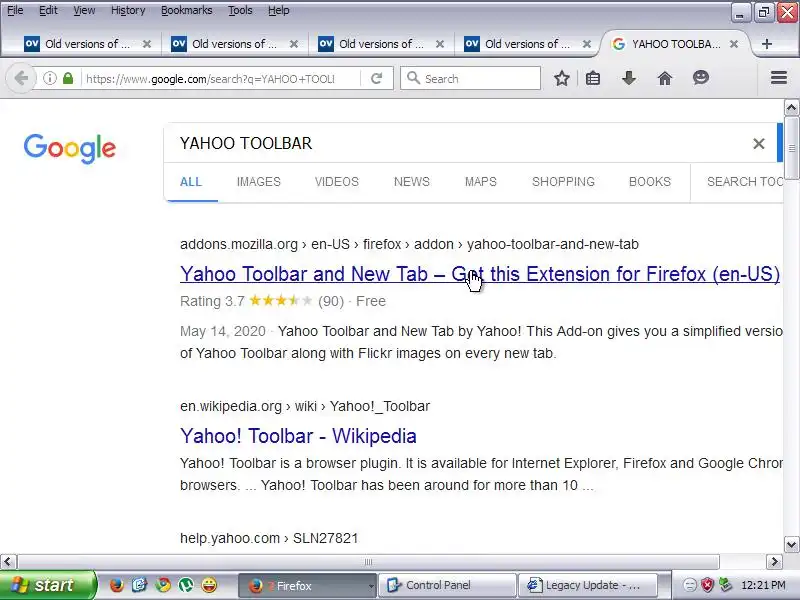Viewport: 800px width, 600px height.
Task: Select the MAPS search tab
Action: click(481, 182)
